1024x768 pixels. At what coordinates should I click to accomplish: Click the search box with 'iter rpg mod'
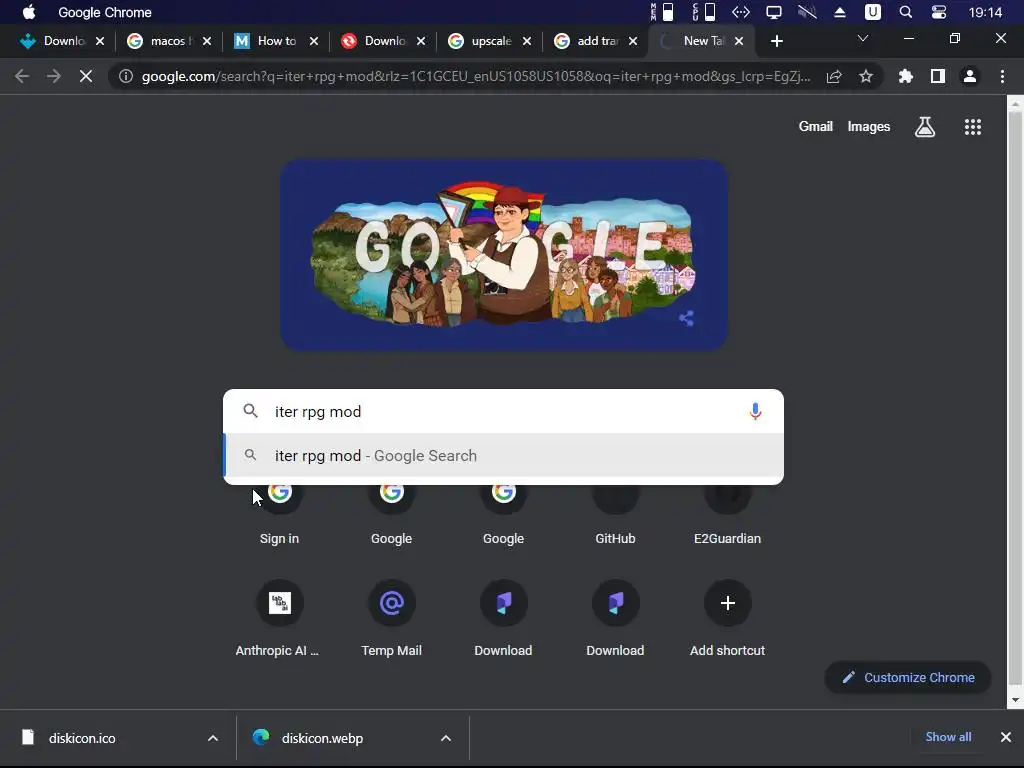click(503, 411)
